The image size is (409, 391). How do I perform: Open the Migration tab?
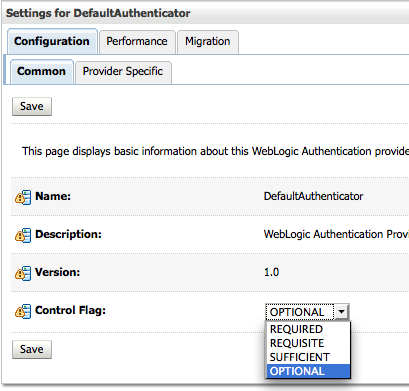click(x=208, y=42)
